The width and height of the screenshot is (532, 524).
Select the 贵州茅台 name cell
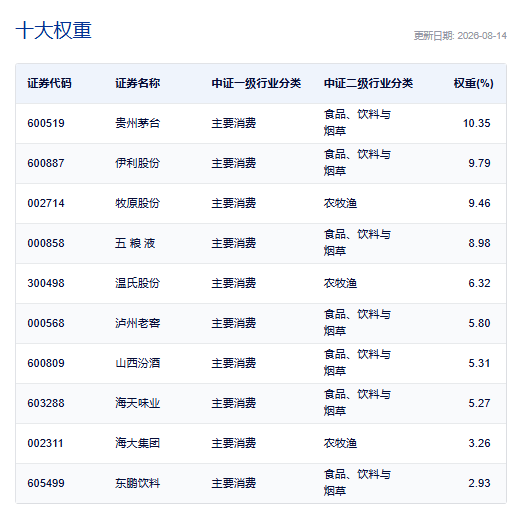(137, 123)
